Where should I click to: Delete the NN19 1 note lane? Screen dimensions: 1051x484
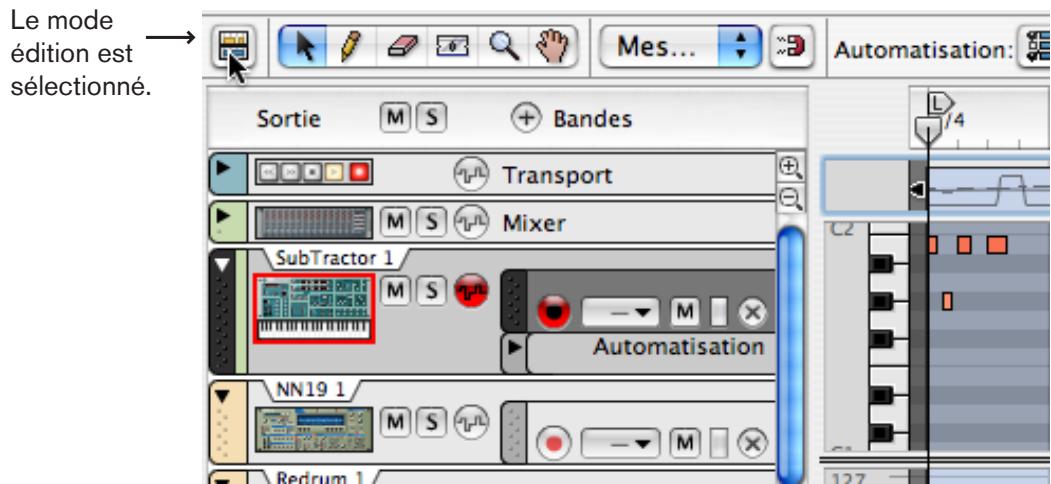coord(752,443)
